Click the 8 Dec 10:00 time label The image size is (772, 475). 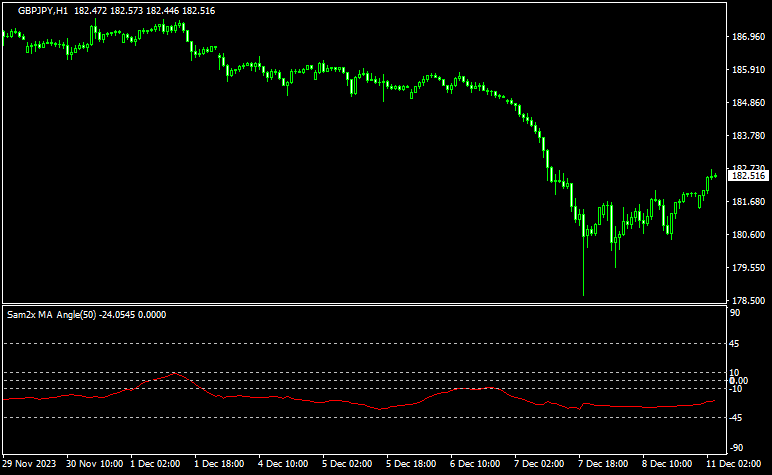point(667,464)
